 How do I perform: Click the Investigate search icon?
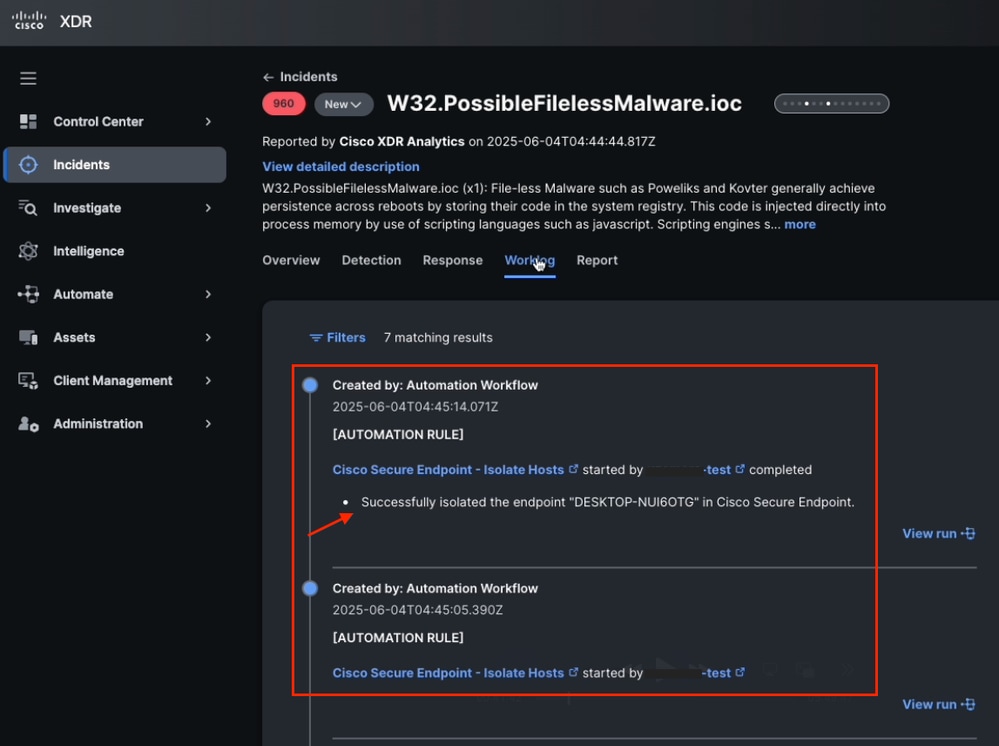tap(28, 208)
